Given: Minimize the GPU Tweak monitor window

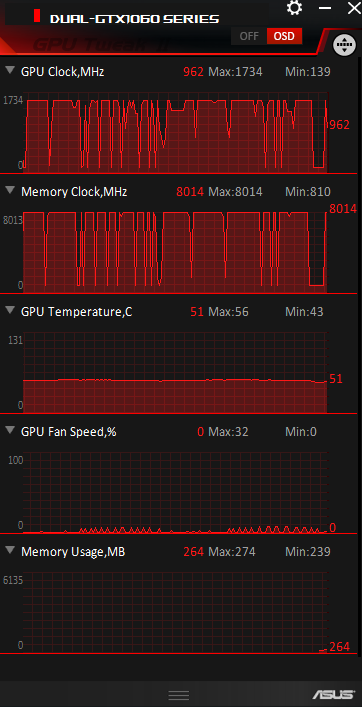Looking at the screenshot, I should tap(325, 8).
